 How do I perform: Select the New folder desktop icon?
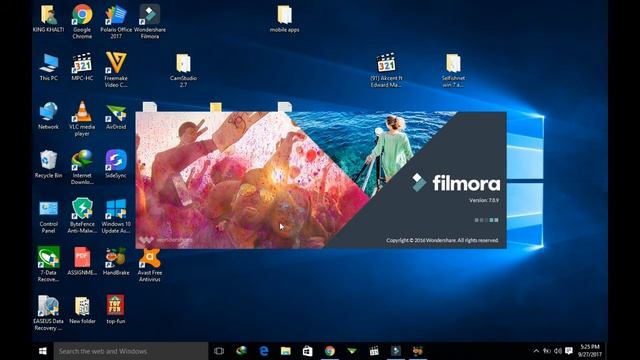(x=82, y=310)
